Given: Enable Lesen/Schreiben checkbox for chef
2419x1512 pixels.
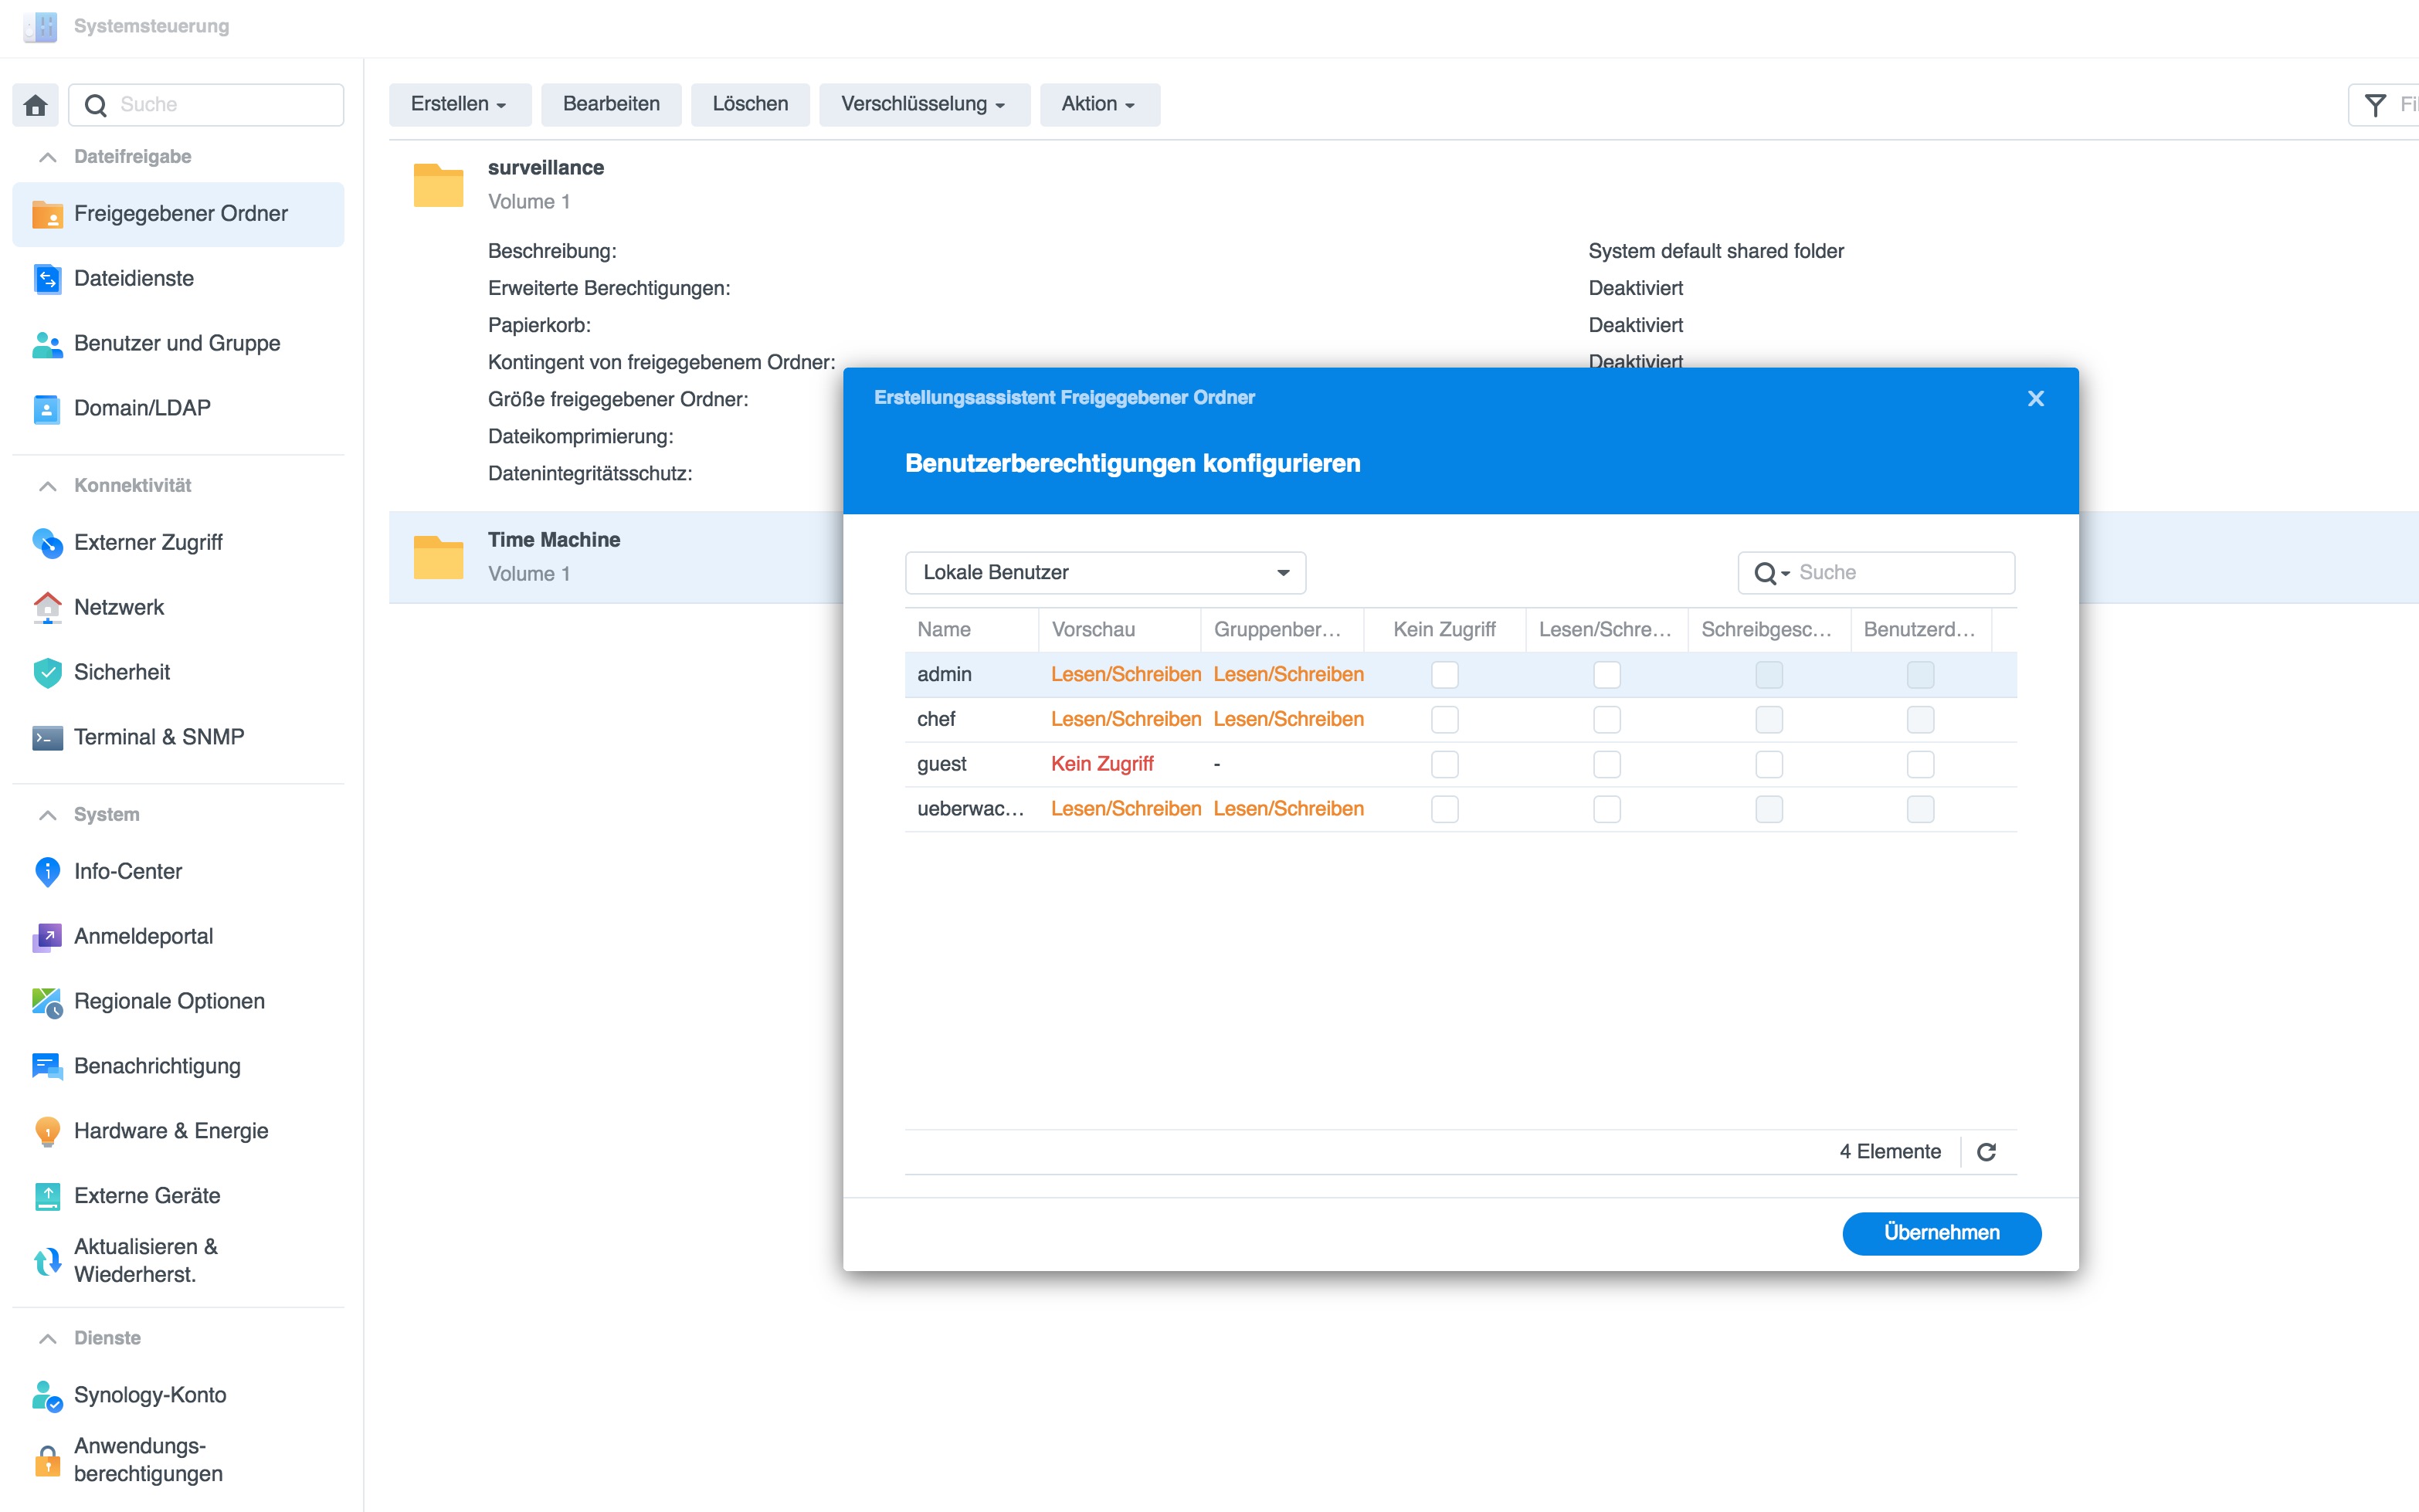Looking at the screenshot, I should tap(1606, 719).
